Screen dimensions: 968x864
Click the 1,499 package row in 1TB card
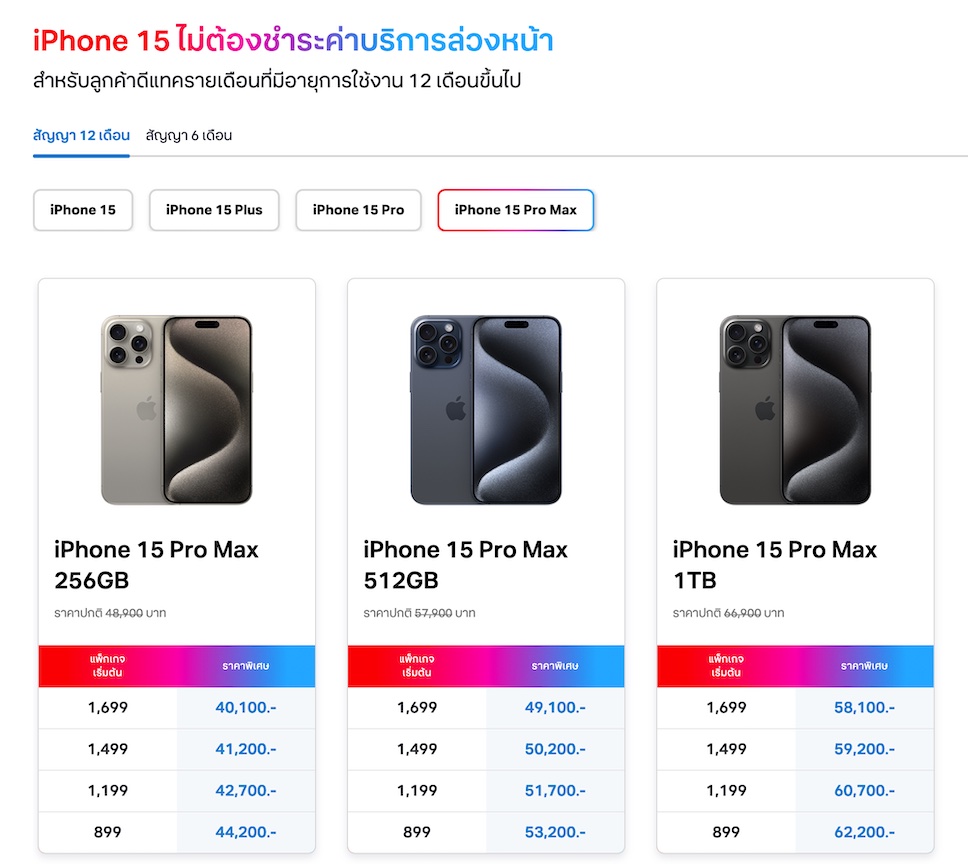click(726, 749)
